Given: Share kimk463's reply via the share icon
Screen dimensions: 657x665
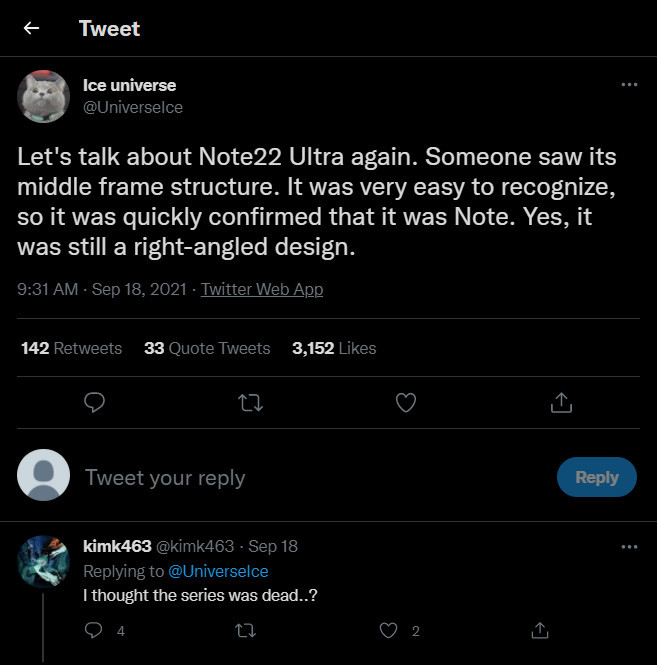Looking at the screenshot, I should pos(540,630).
